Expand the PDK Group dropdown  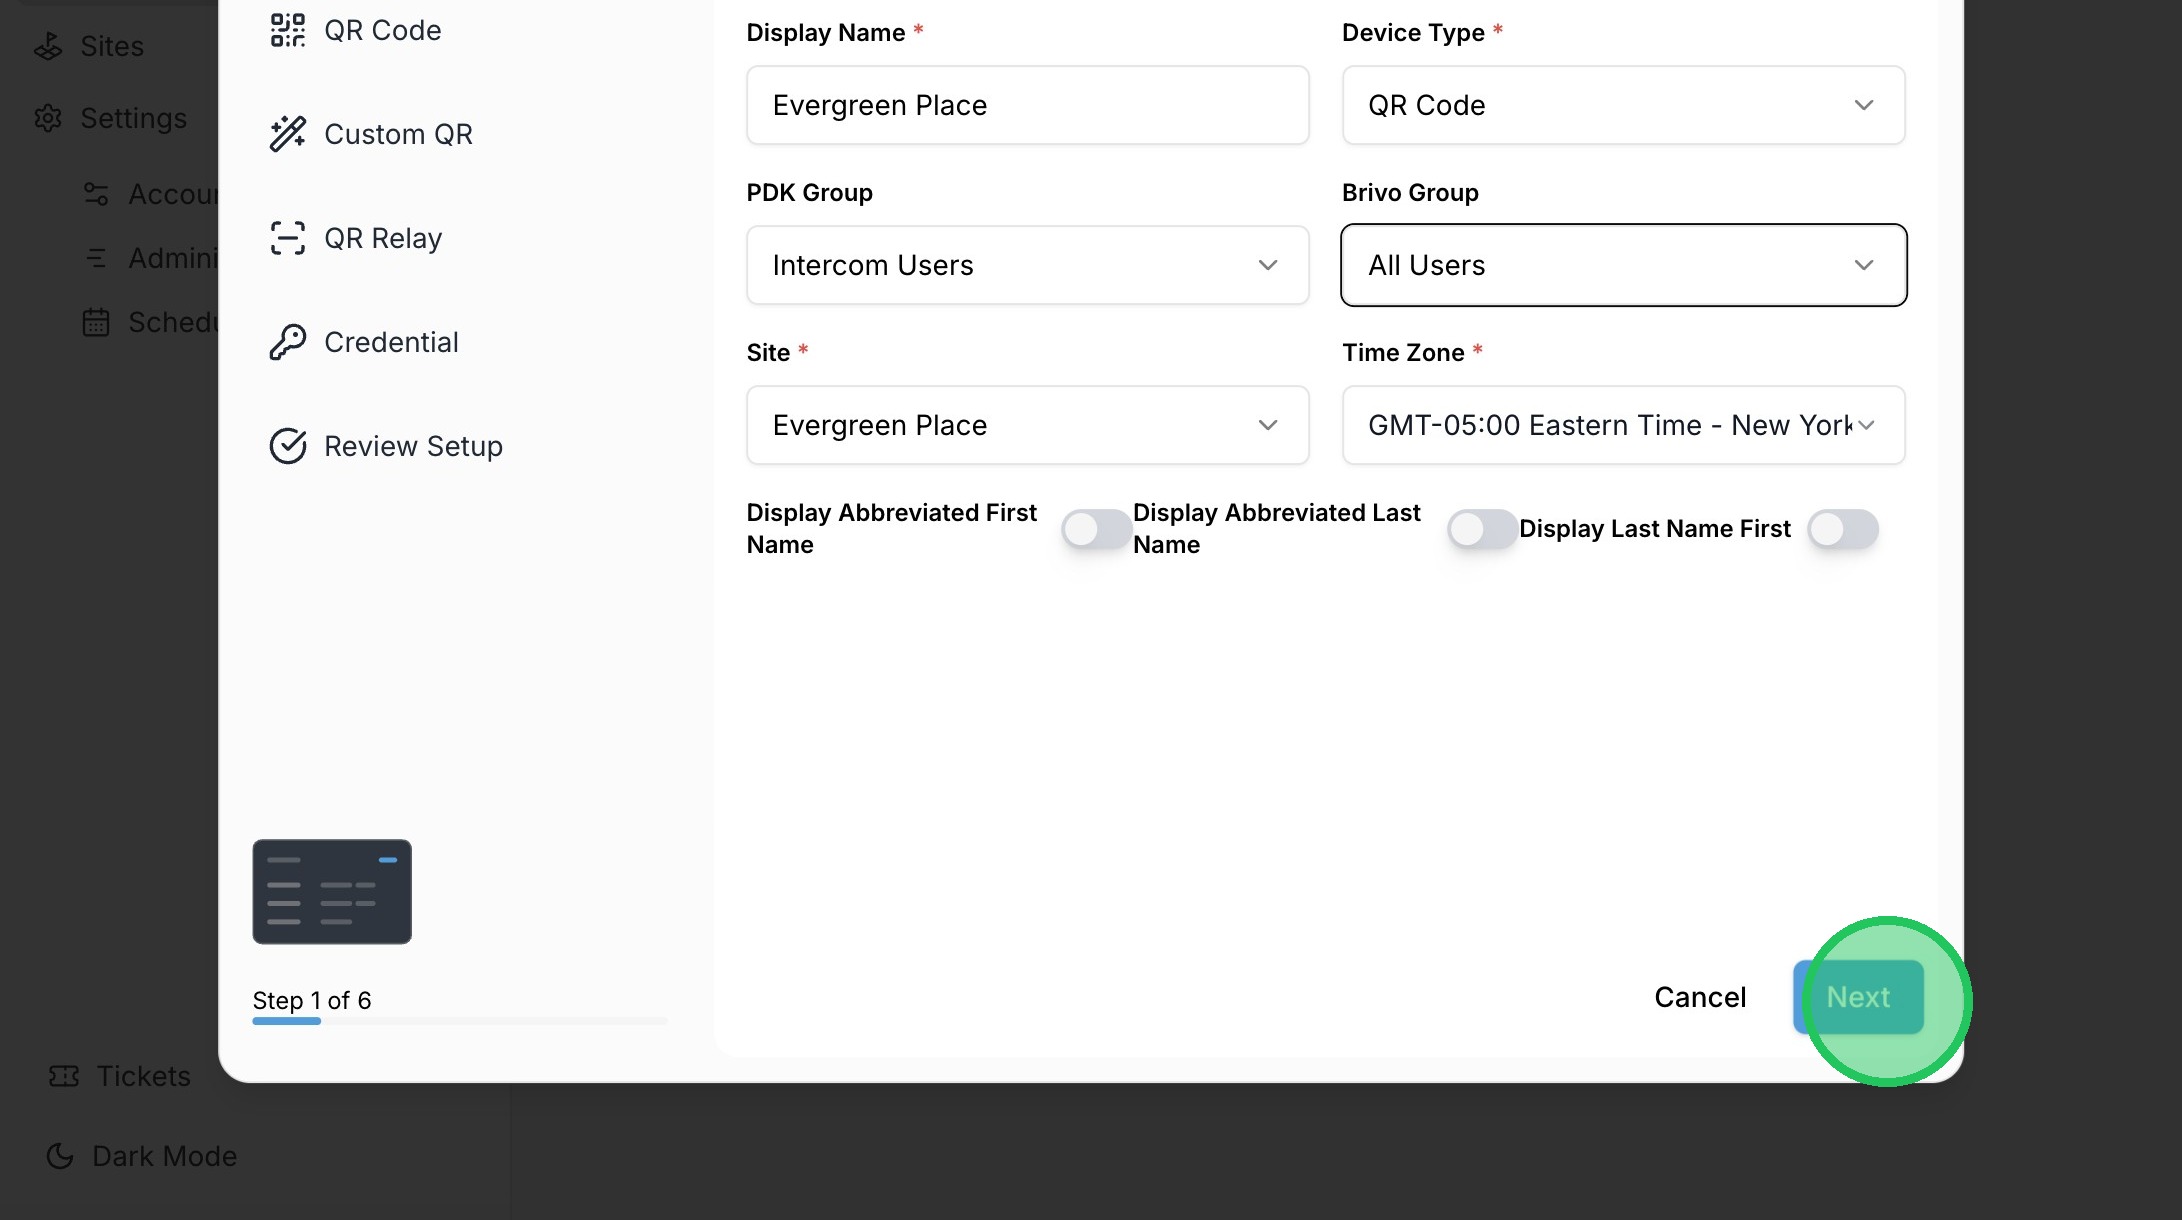coord(1027,265)
